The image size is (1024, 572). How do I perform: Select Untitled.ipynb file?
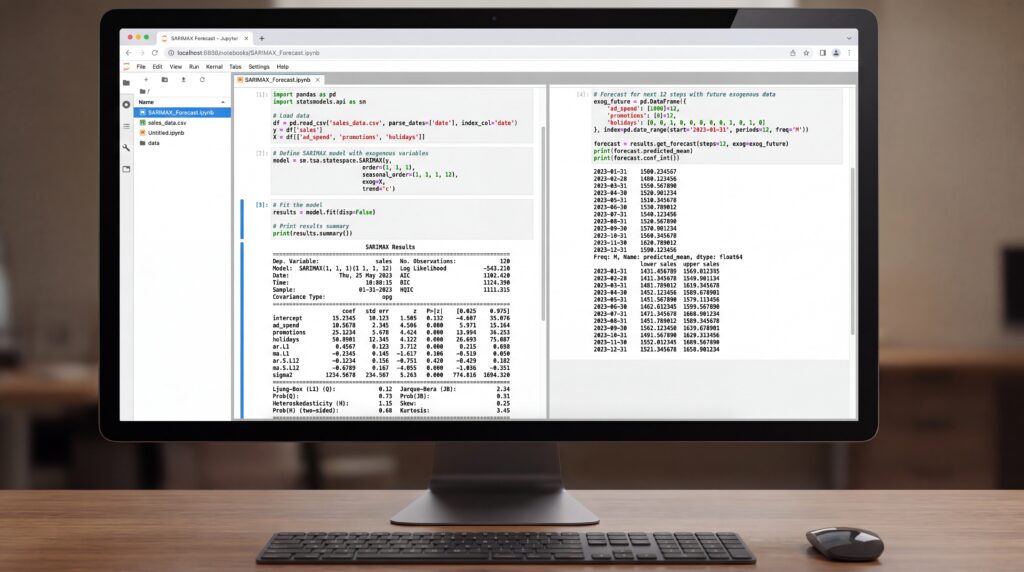pyautogui.click(x=182, y=133)
